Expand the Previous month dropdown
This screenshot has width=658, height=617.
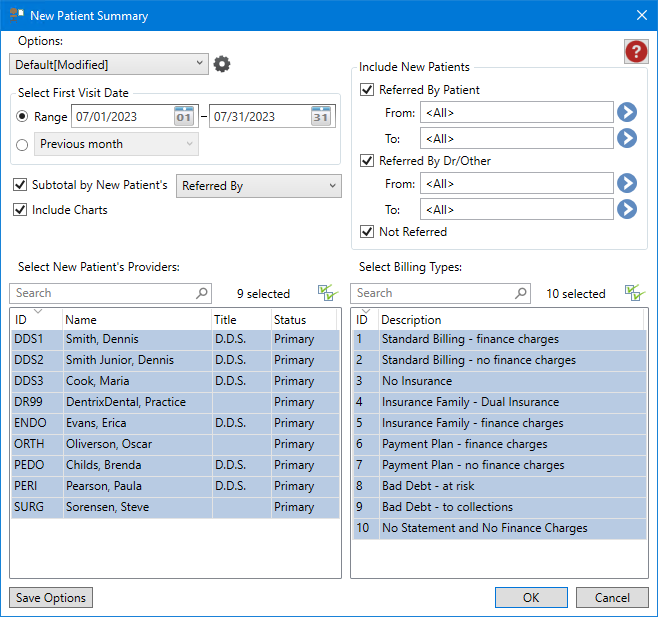117,144
